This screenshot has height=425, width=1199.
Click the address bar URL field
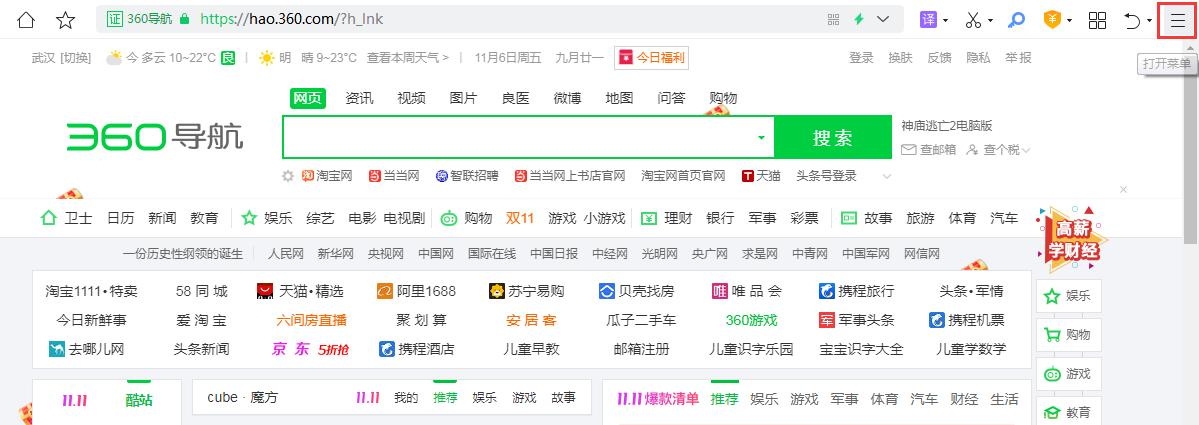click(499, 19)
